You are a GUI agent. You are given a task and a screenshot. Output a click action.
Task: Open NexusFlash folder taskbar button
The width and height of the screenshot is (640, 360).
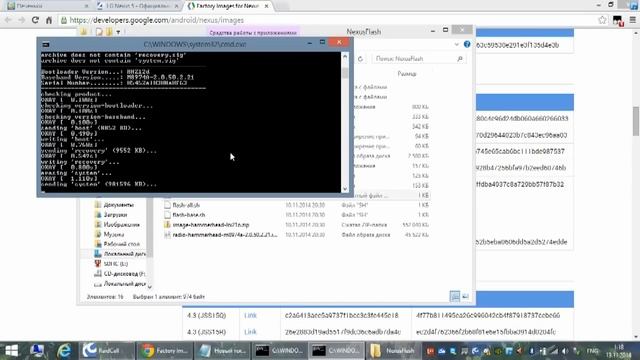[x=393, y=351]
